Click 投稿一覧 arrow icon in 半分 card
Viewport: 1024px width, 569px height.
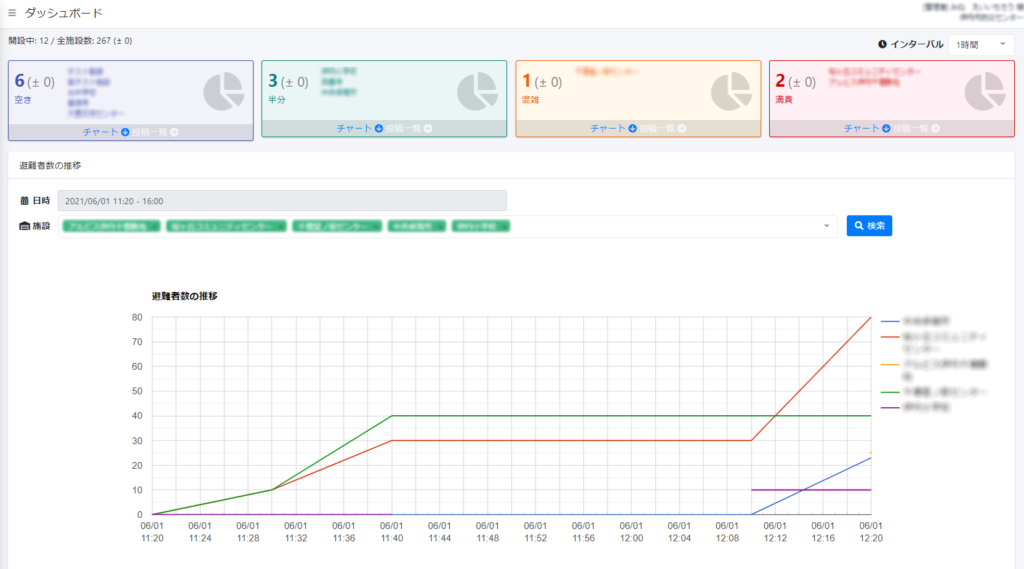click(x=428, y=129)
